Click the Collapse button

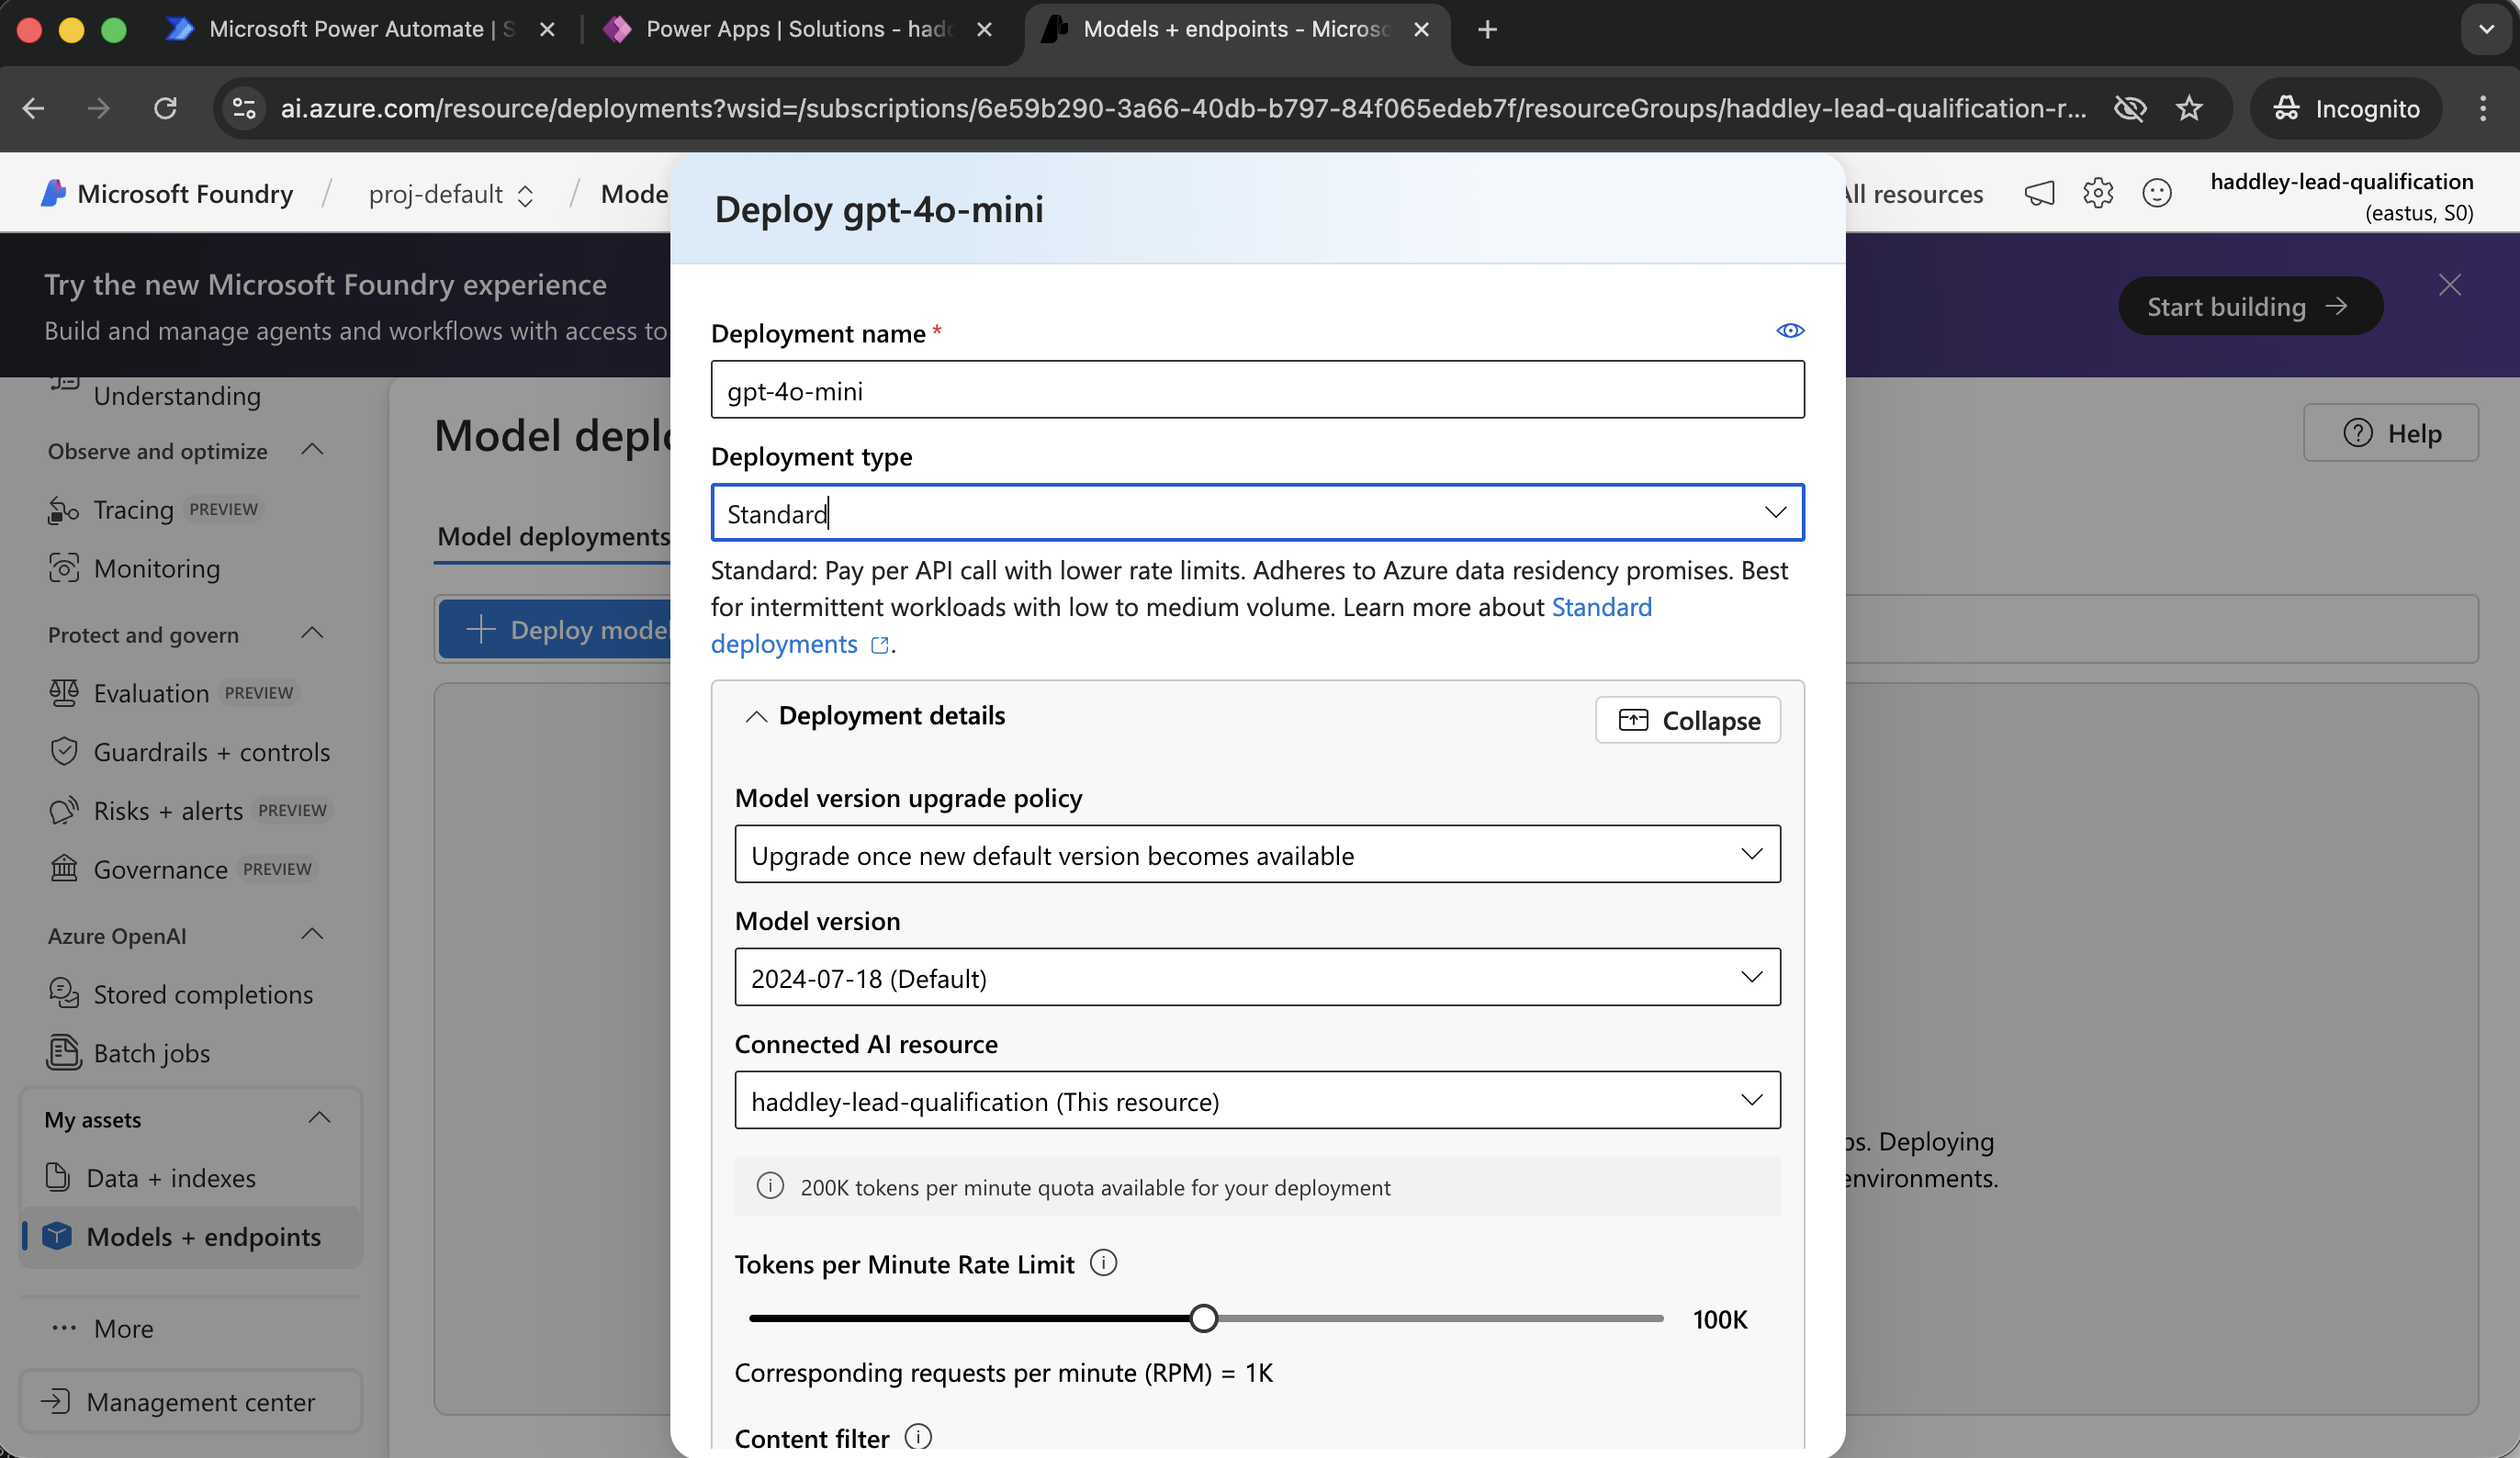(x=1687, y=720)
